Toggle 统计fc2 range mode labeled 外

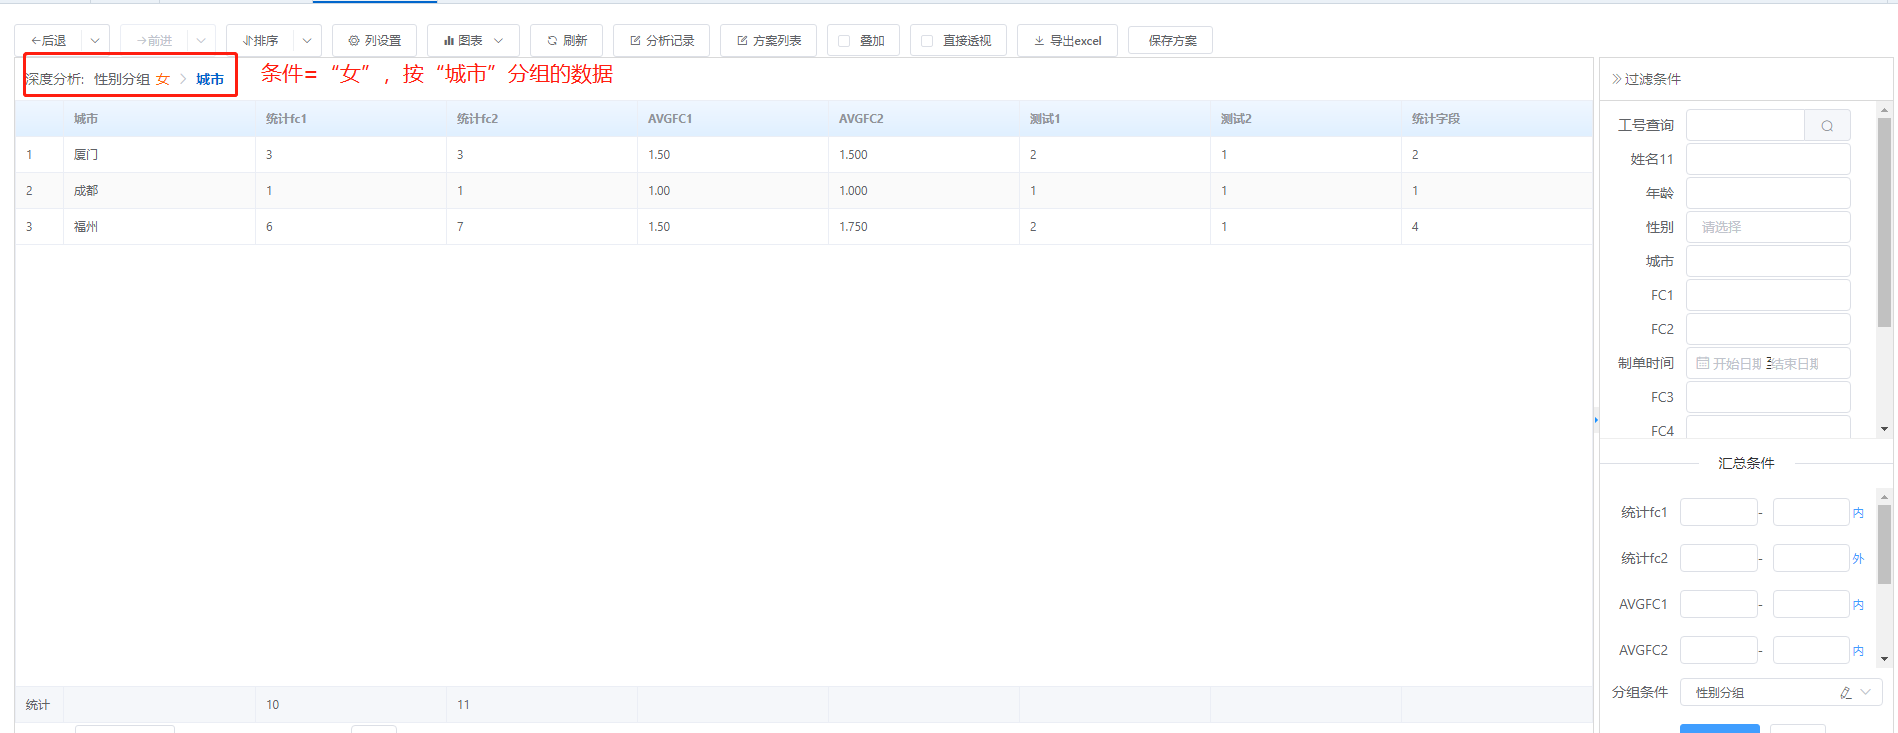(1858, 559)
